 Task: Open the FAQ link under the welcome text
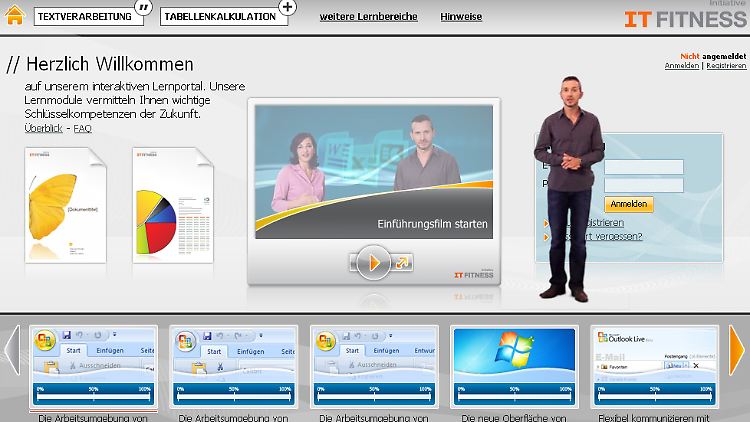coord(82,129)
